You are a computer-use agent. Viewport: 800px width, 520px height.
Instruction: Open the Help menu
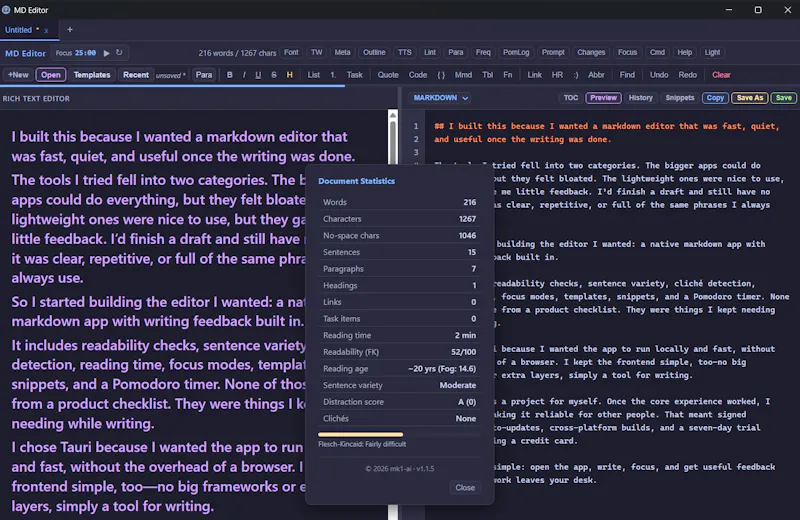[685, 53]
